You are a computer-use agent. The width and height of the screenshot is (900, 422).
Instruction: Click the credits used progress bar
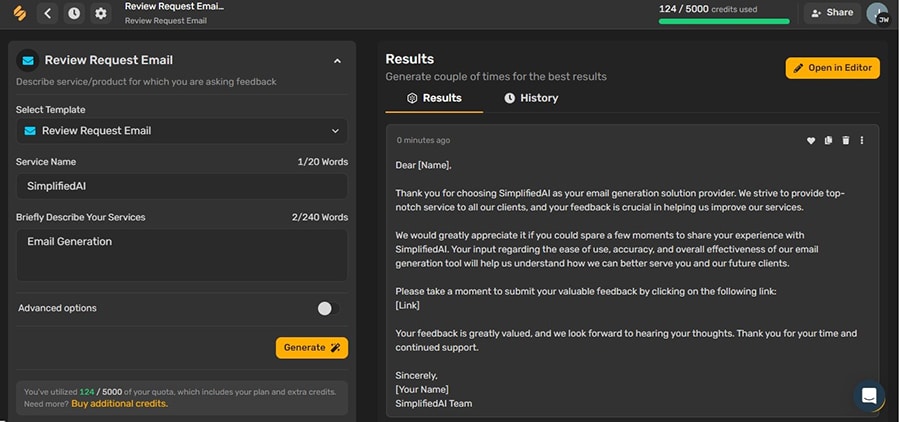[724, 21]
